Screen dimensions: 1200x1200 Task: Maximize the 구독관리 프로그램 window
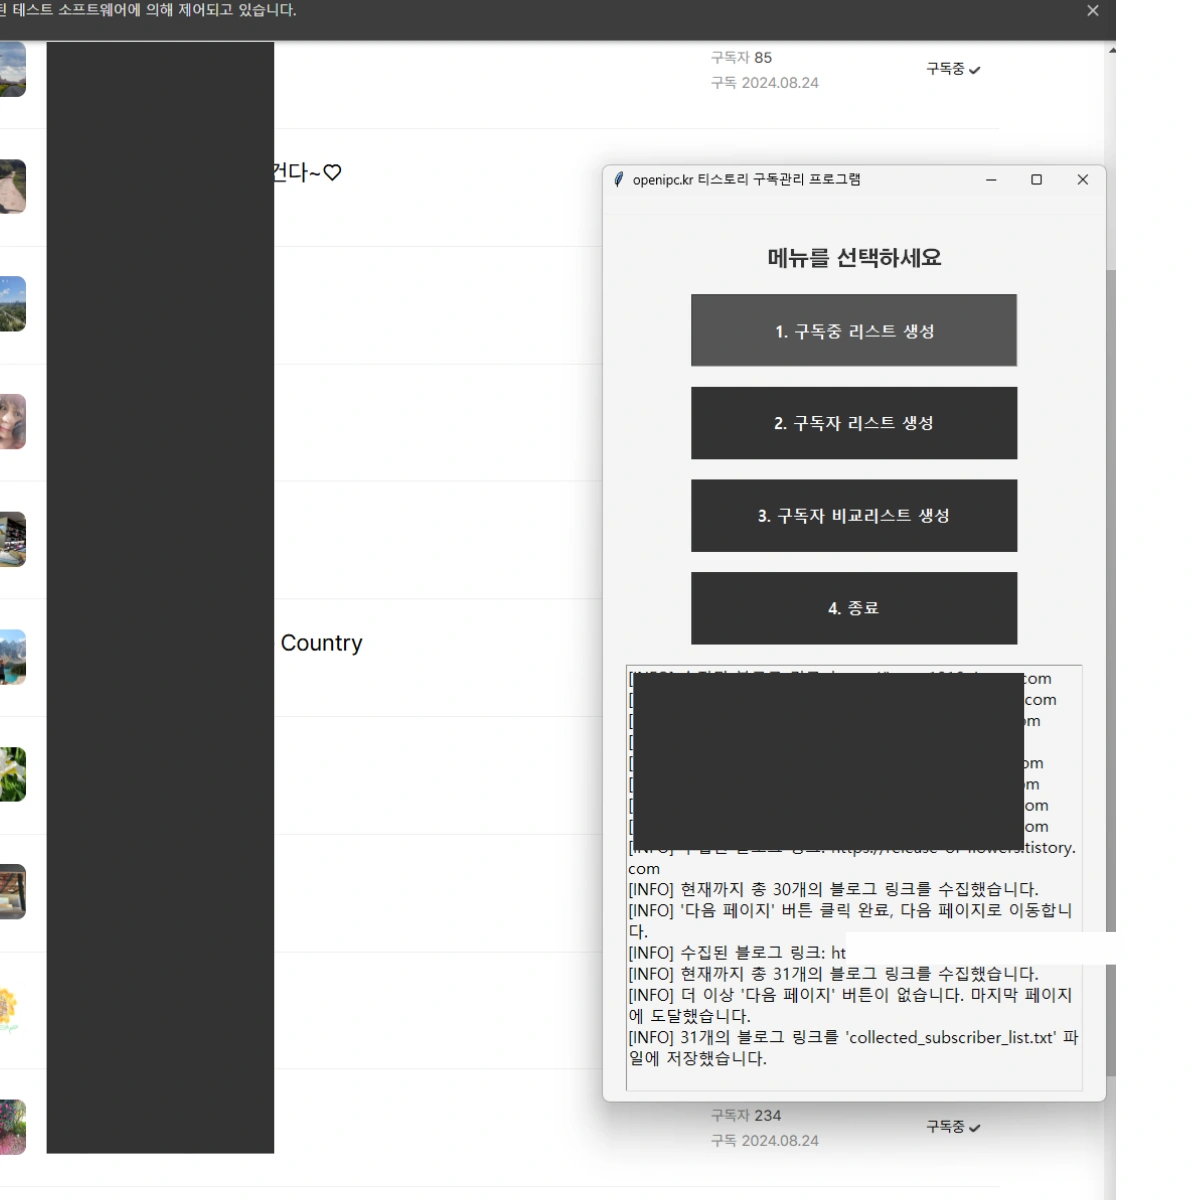point(1036,180)
